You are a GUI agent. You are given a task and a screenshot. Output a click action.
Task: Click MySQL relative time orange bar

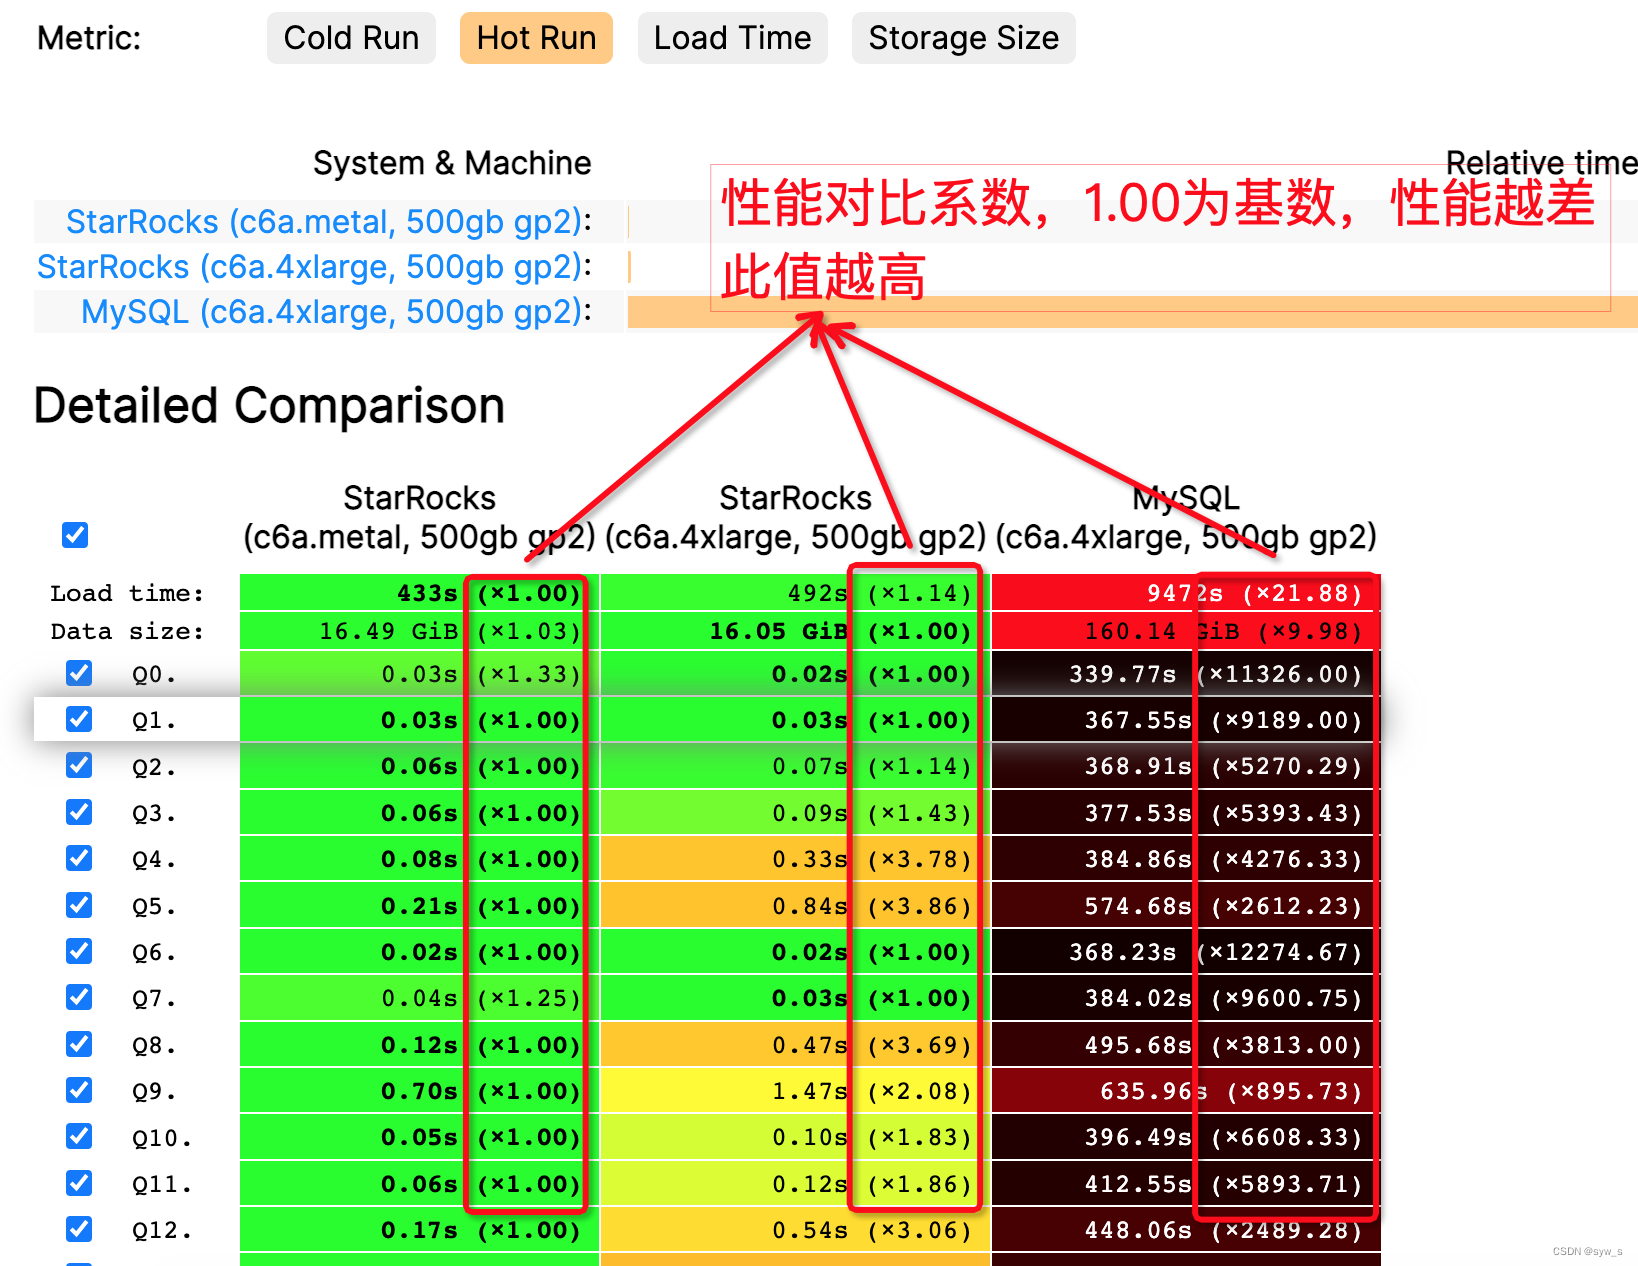[x=1132, y=312]
